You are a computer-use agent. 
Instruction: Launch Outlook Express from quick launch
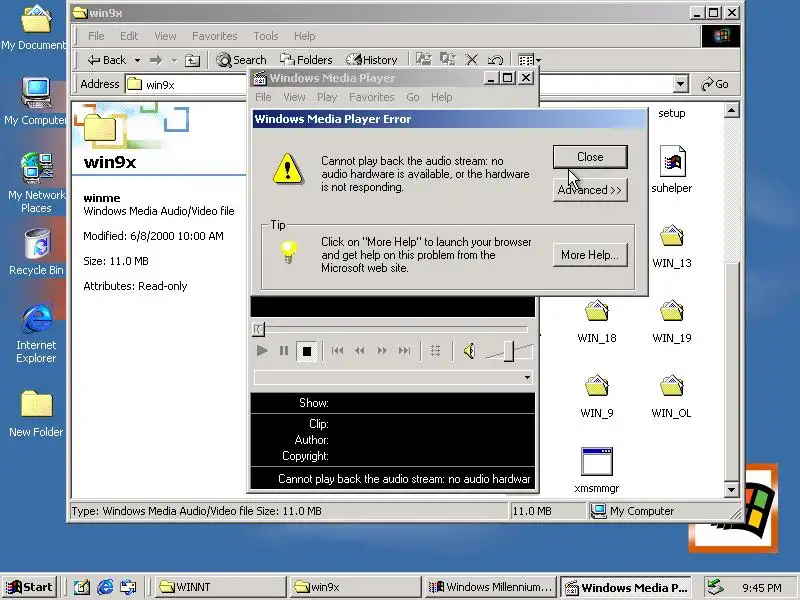point(129,587)
